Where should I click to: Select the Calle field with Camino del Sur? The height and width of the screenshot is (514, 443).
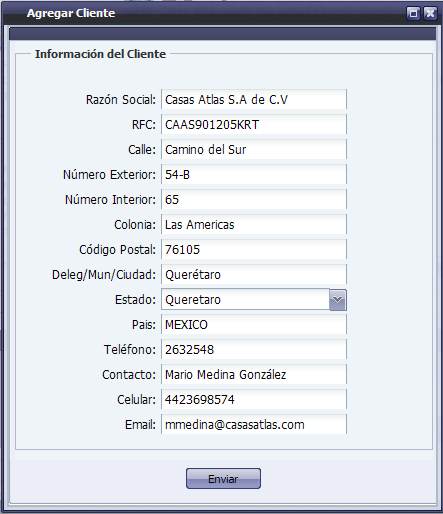coord(254,149)
